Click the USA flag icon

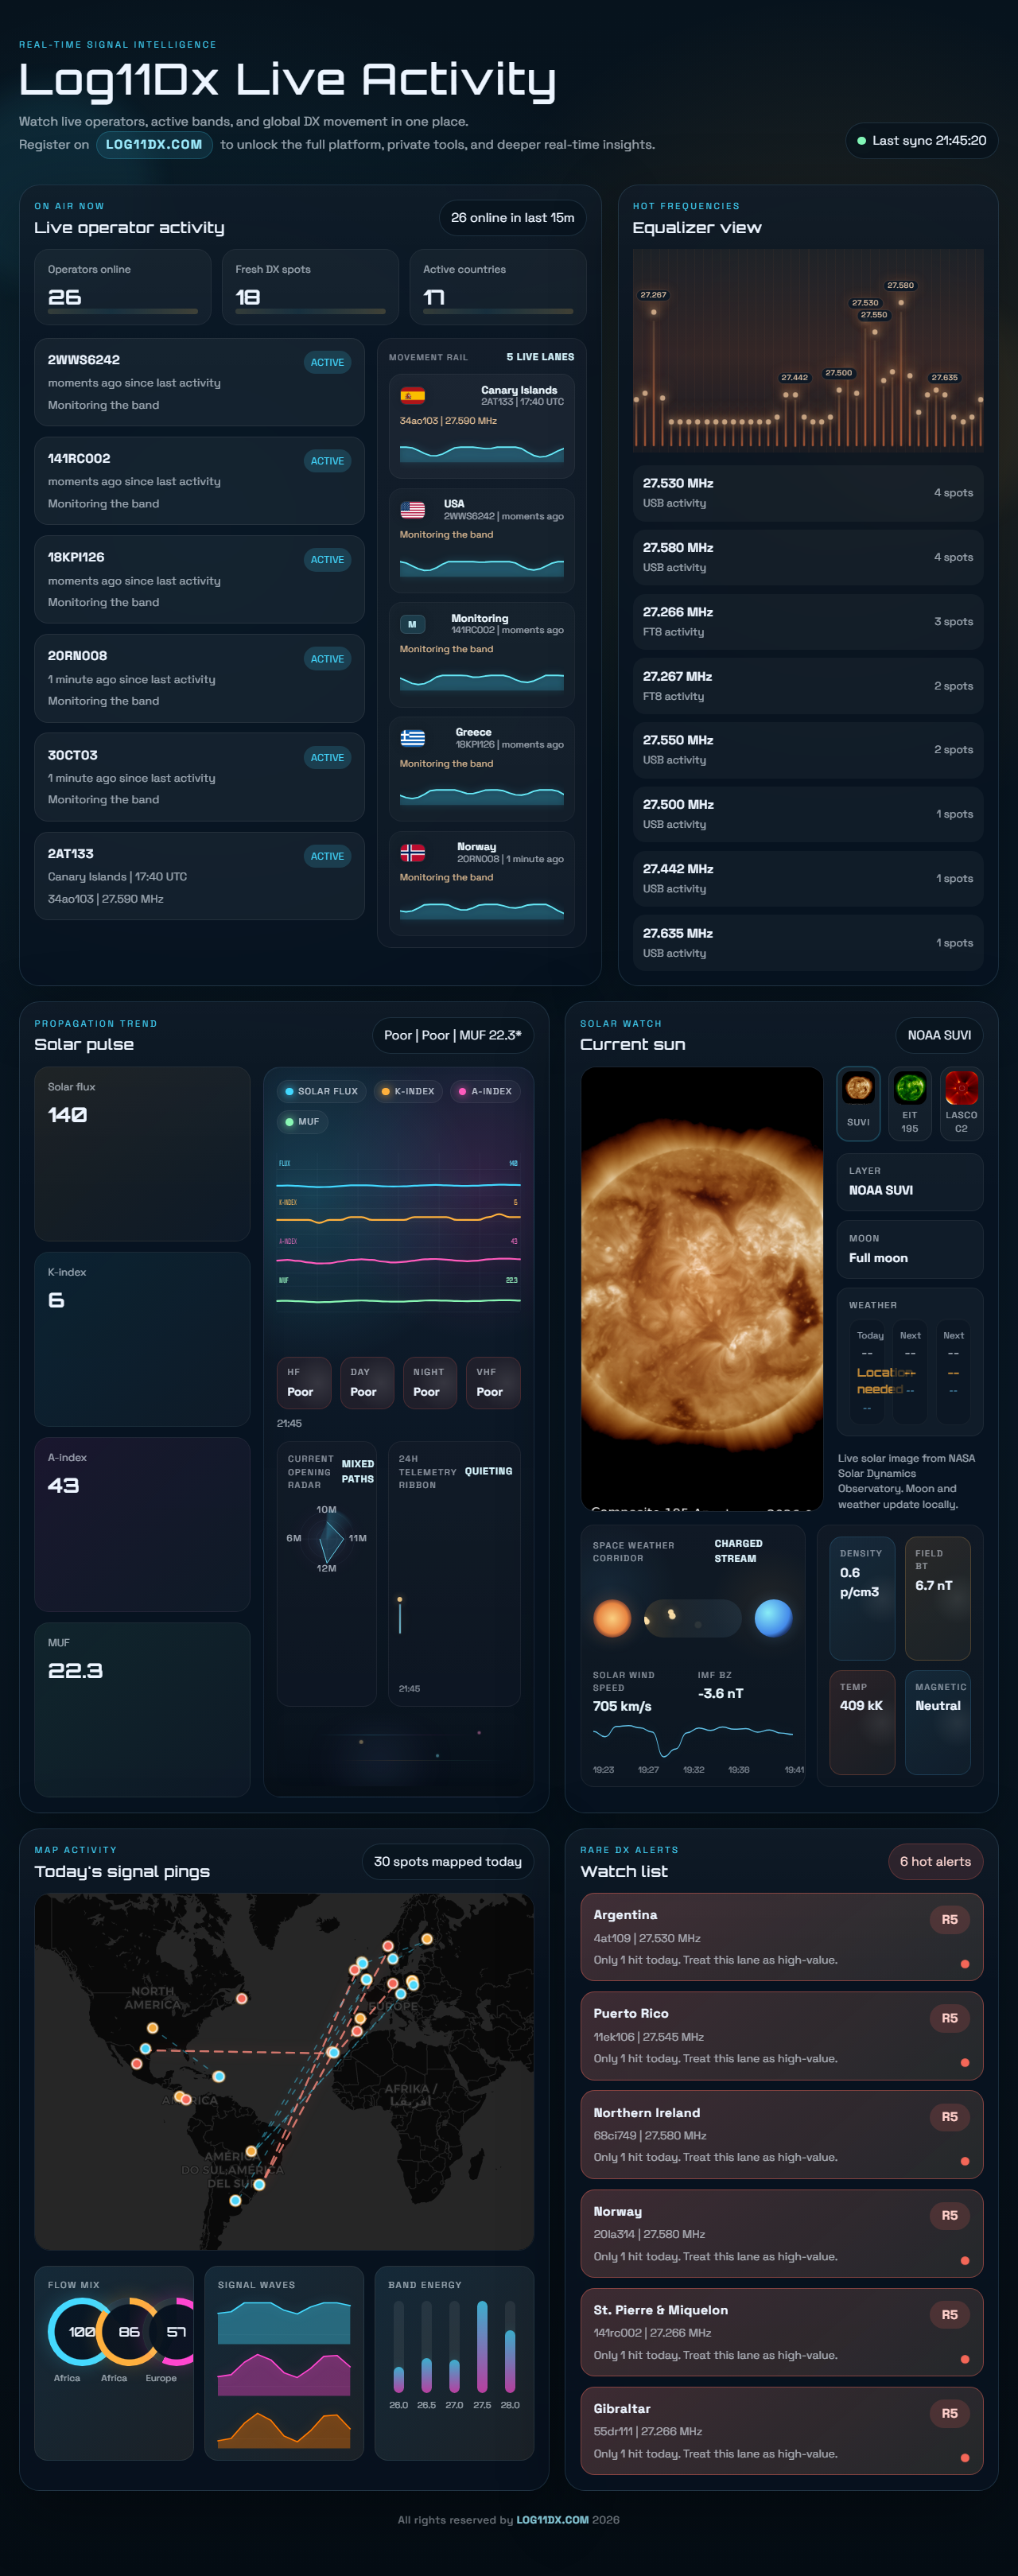pyautogui.click(x=412, y=510)
